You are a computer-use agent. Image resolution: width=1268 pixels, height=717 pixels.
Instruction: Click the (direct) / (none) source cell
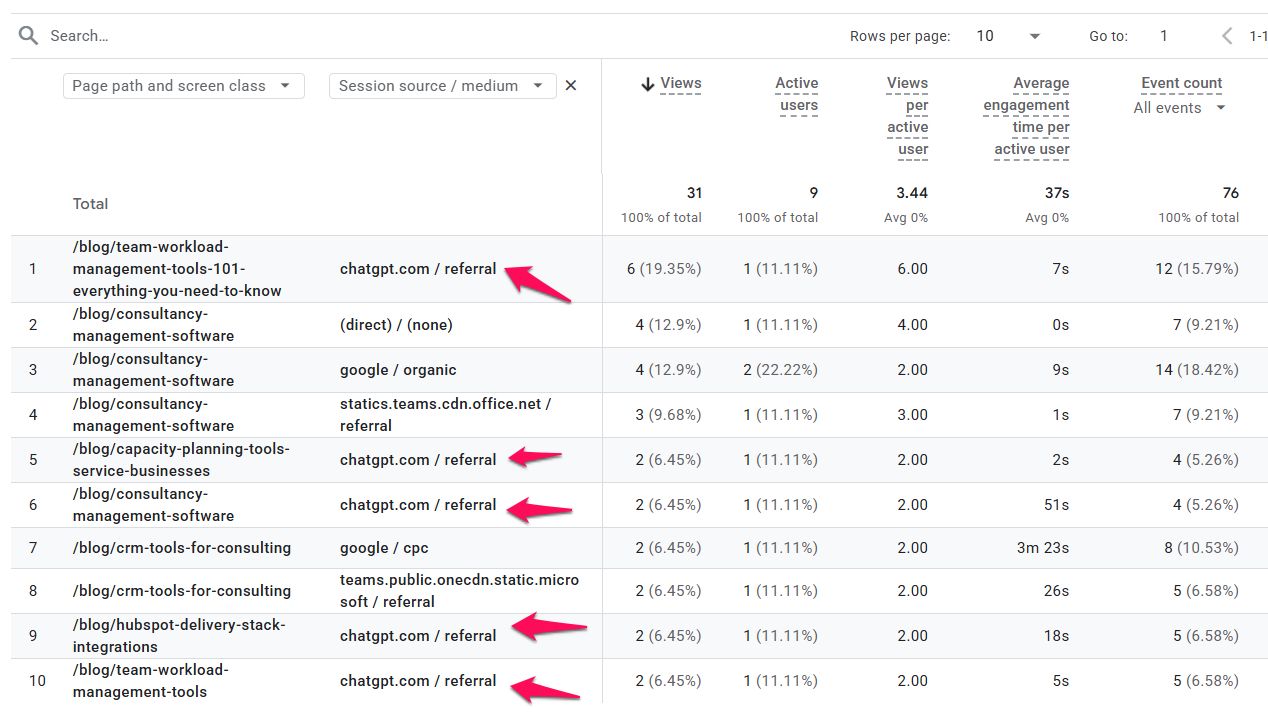click(396, 325)
